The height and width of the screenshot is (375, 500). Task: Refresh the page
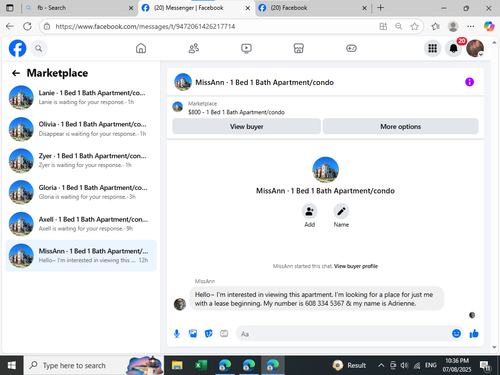click(27, 26)
